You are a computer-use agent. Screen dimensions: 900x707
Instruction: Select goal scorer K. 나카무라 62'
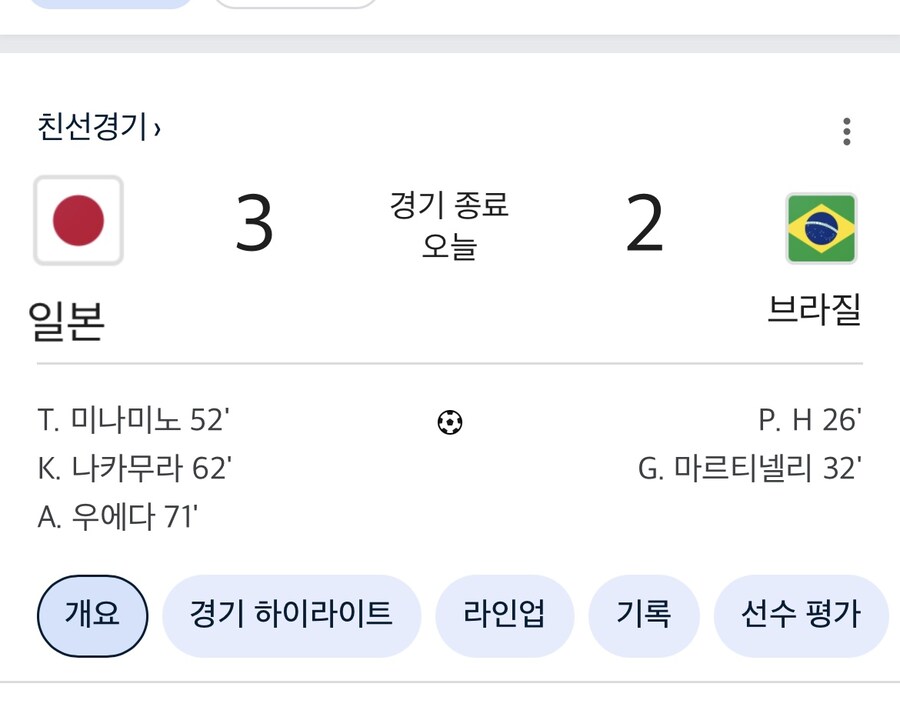point(135,468)
